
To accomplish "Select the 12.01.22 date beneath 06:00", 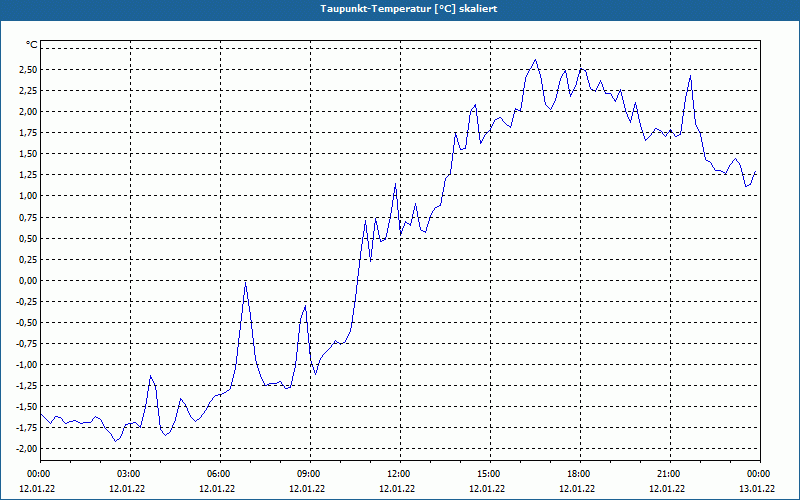I will point(217,489).
